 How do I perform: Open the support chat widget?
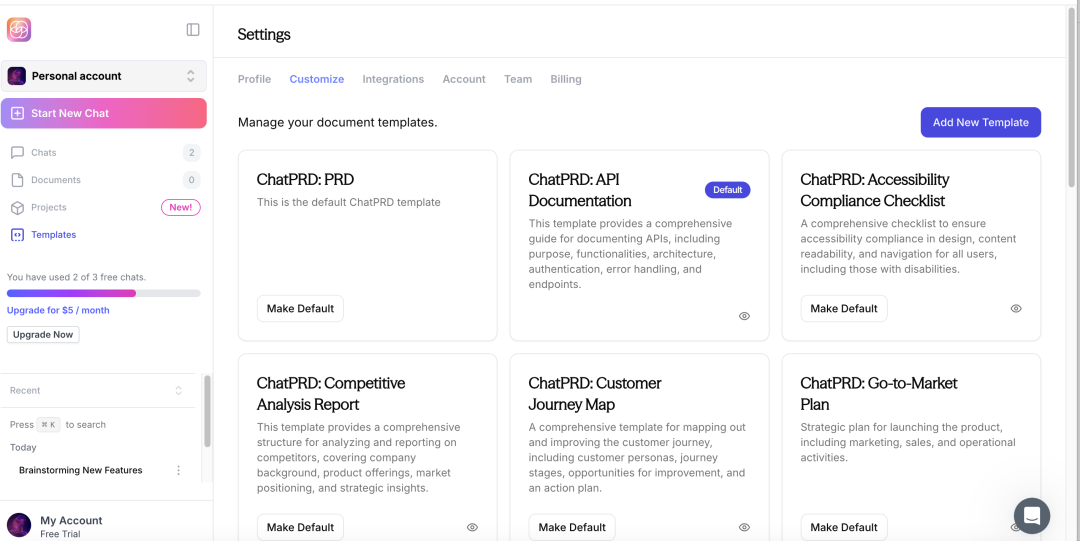coord(1032,516)
